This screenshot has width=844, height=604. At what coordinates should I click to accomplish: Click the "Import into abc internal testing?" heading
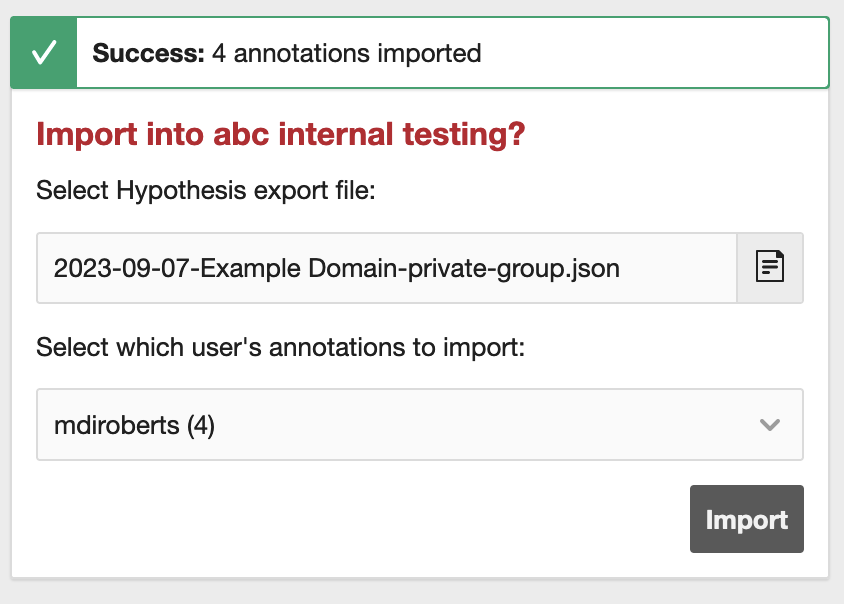[x=280, y=135]
